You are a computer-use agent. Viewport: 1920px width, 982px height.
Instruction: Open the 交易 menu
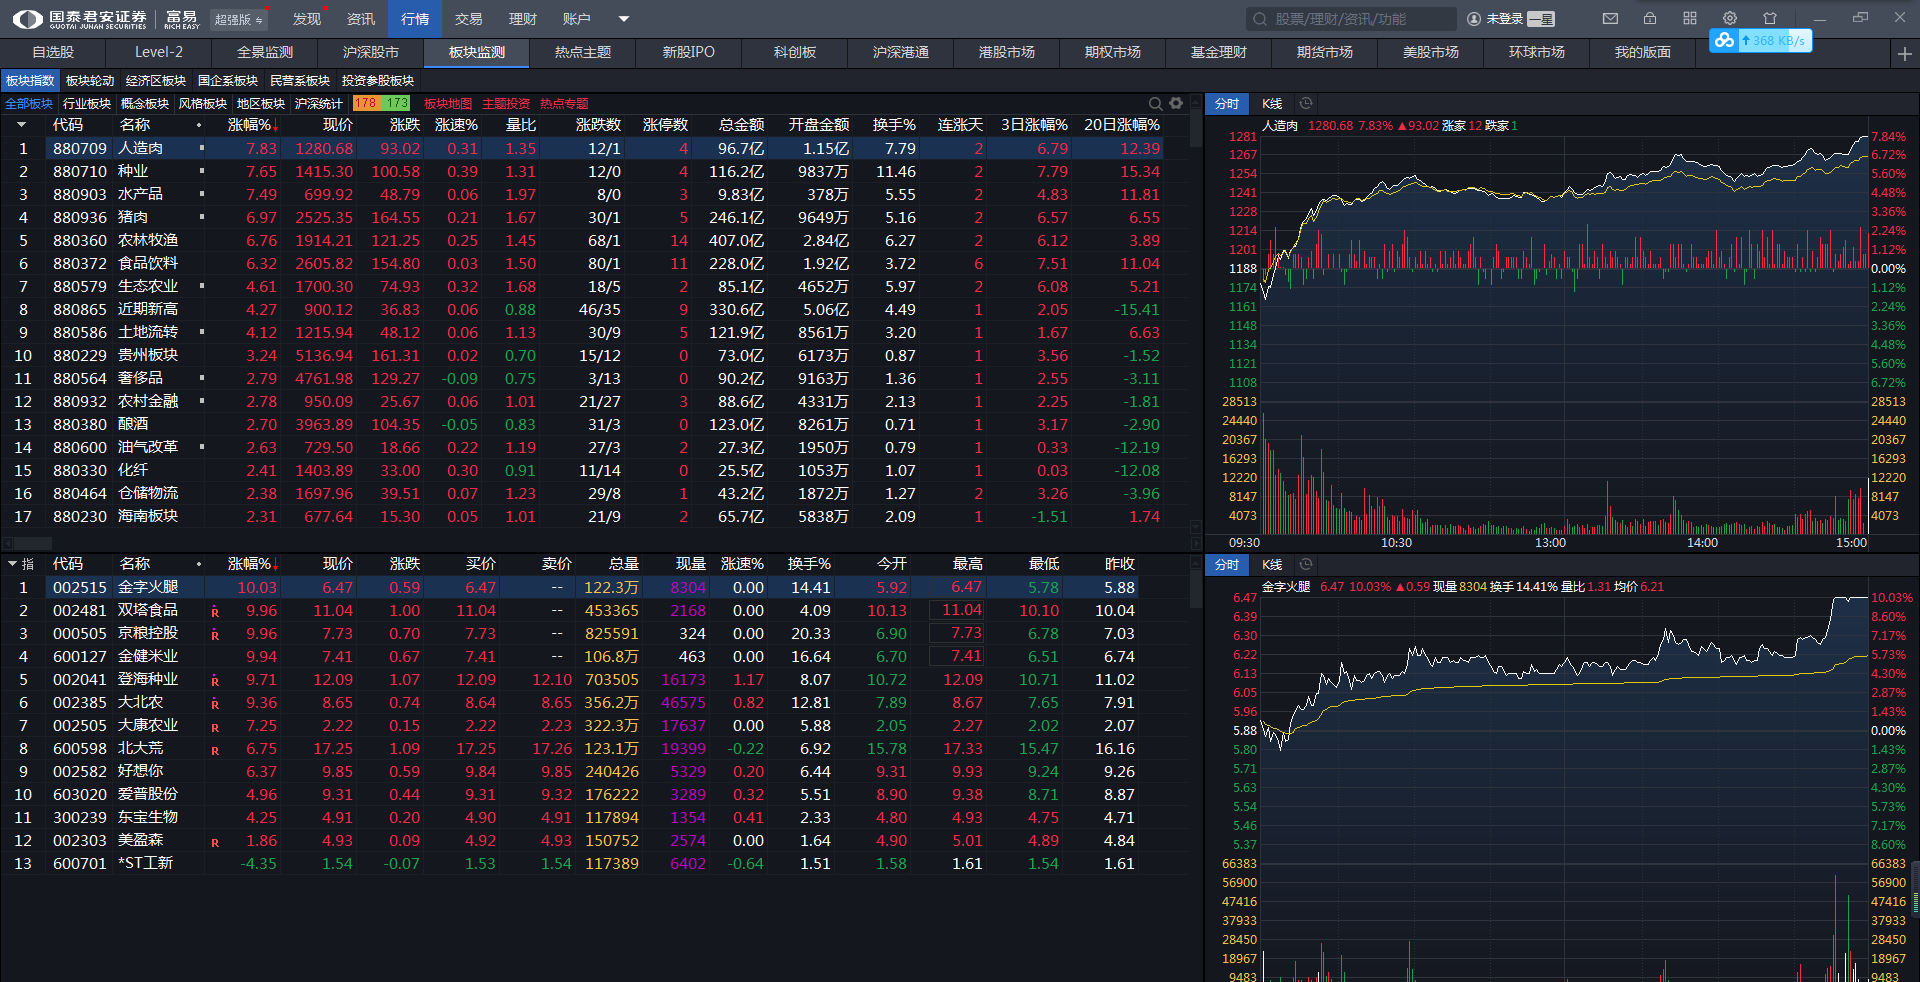tap(468, 19)
